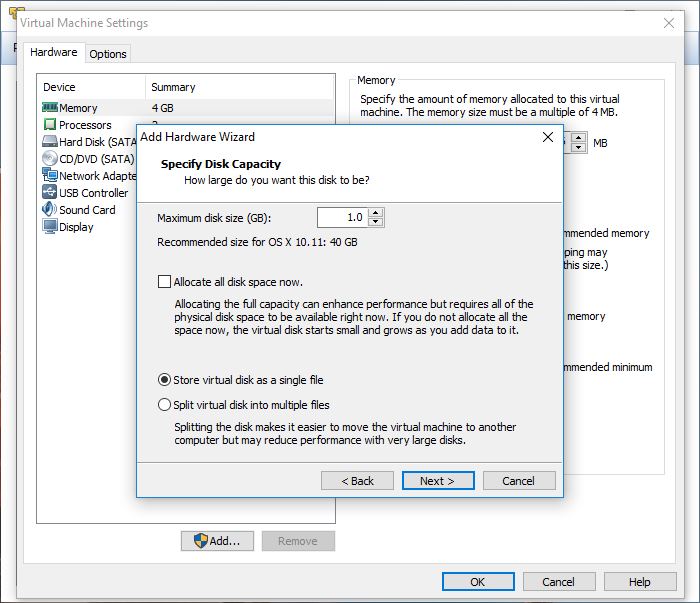The width and height of the screenshot is (700, 603).
Task: Select the Sound Card row label
Action: click(87, 210)
